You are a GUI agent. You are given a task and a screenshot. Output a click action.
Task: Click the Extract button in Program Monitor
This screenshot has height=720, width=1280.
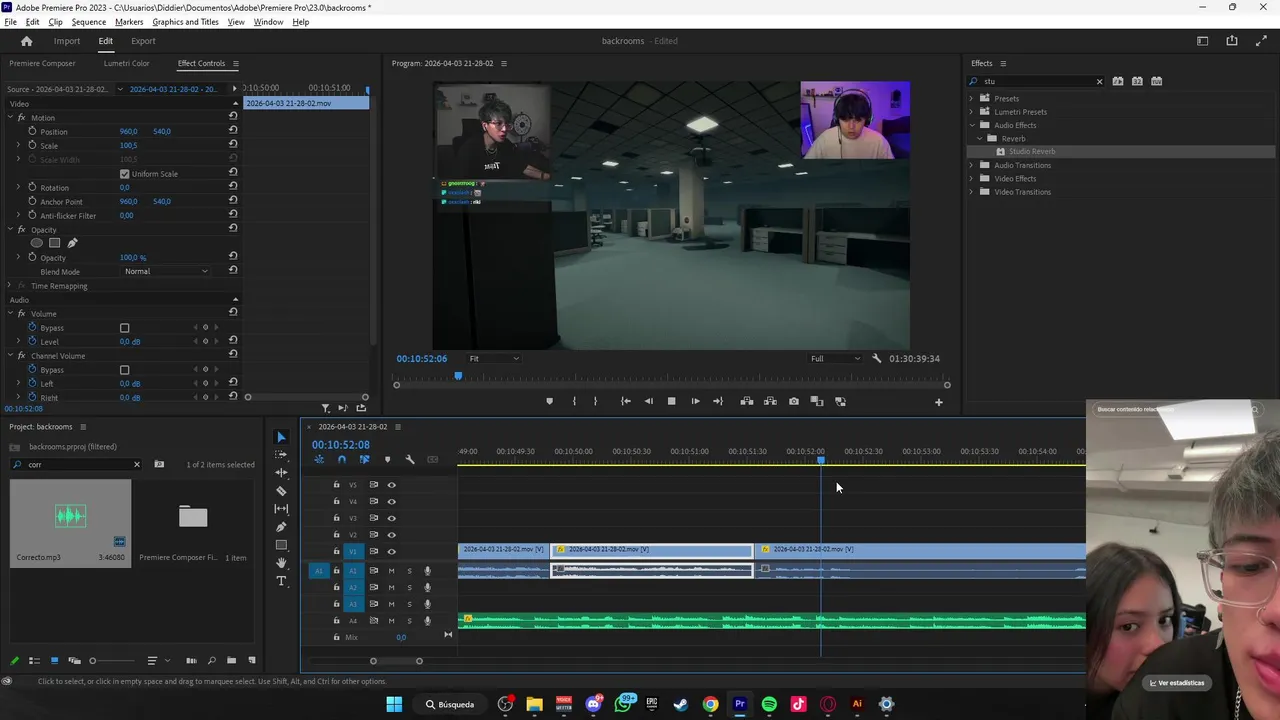click(x=770, y=401)
